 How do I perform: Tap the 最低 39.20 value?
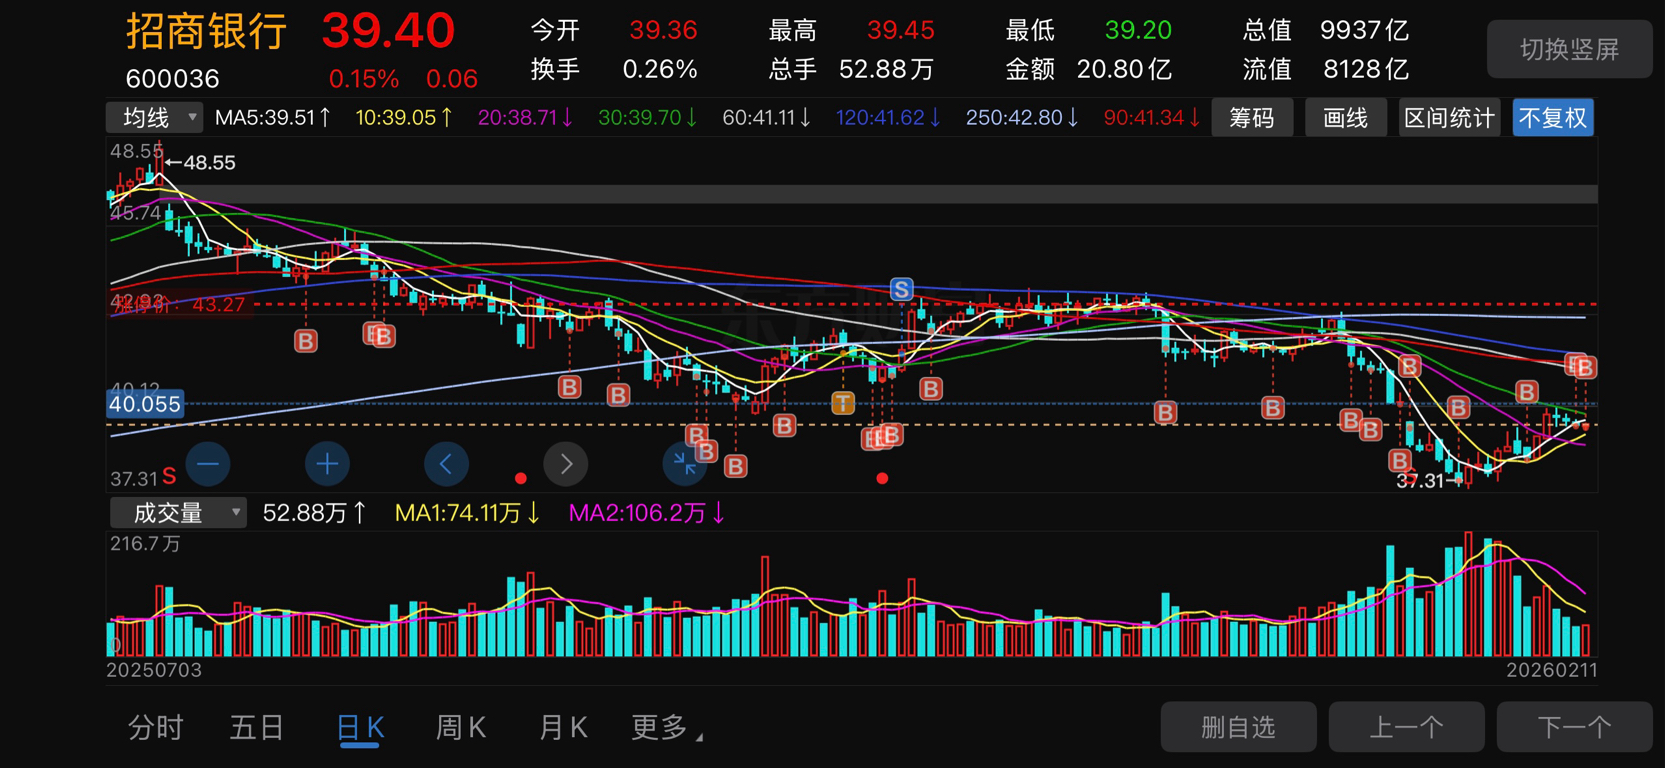click(1088, 31)
